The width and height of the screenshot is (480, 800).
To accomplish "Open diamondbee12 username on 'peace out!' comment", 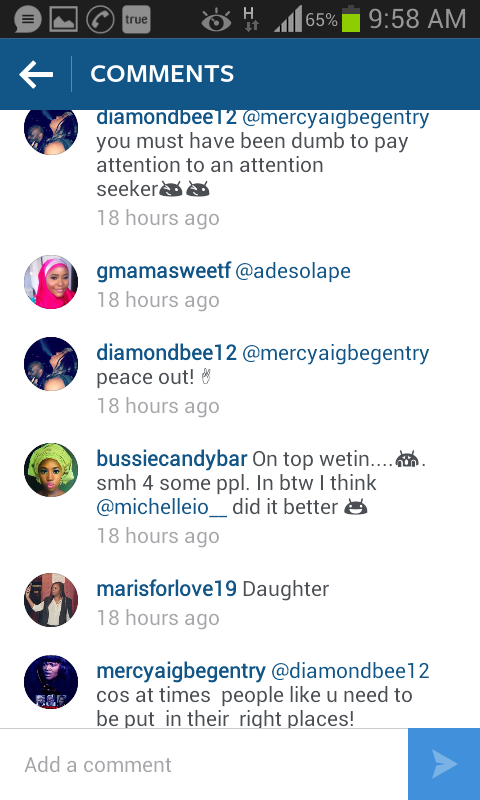I will tap(166, 353).
